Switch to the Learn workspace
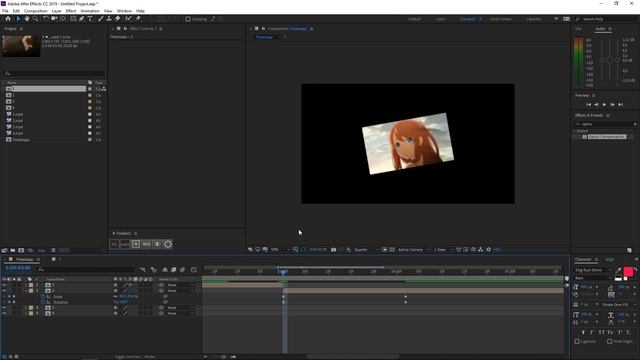This screenshot has width=640, height=360. (x=440, y=19)
